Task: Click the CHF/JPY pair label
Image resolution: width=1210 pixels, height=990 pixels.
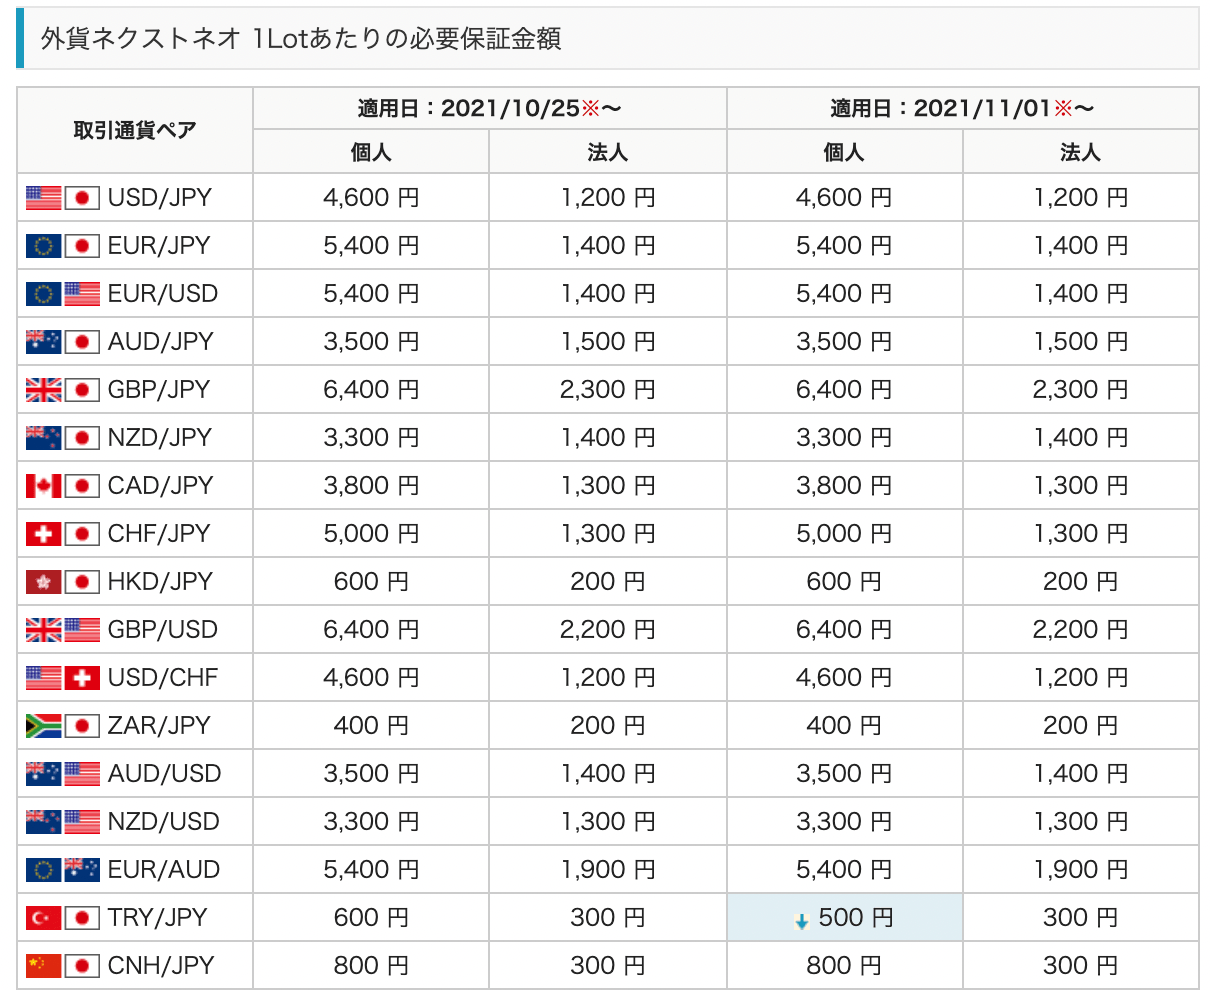Action: click(x=159, y=534)
